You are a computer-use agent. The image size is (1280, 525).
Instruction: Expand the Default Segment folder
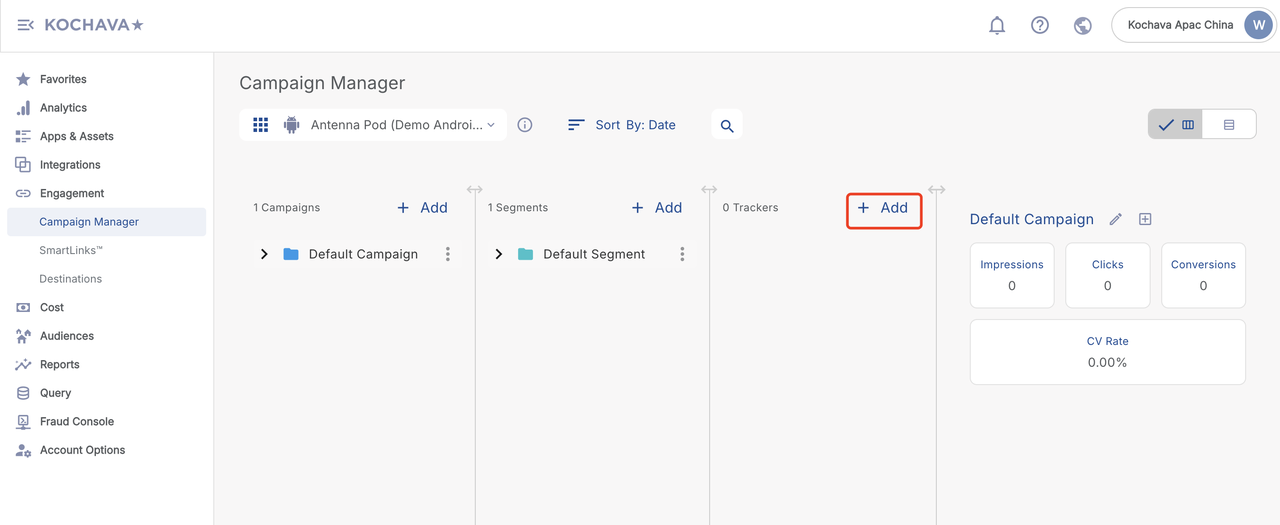click(499, 254)
